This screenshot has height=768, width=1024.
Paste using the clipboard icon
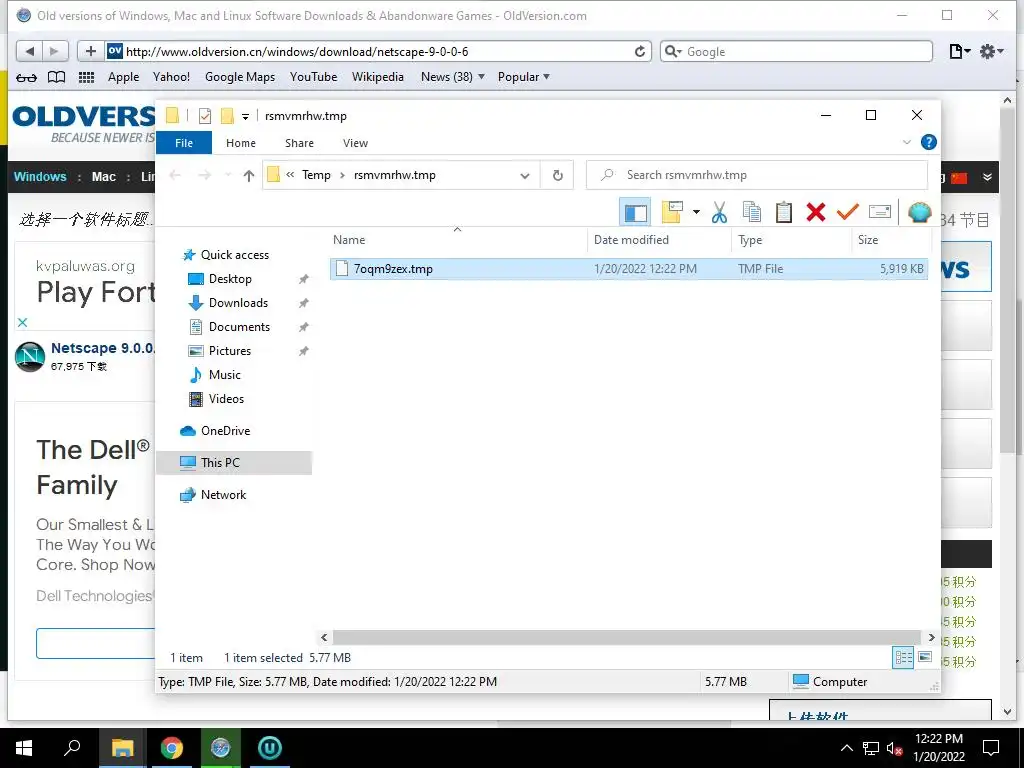coord(784,212)
